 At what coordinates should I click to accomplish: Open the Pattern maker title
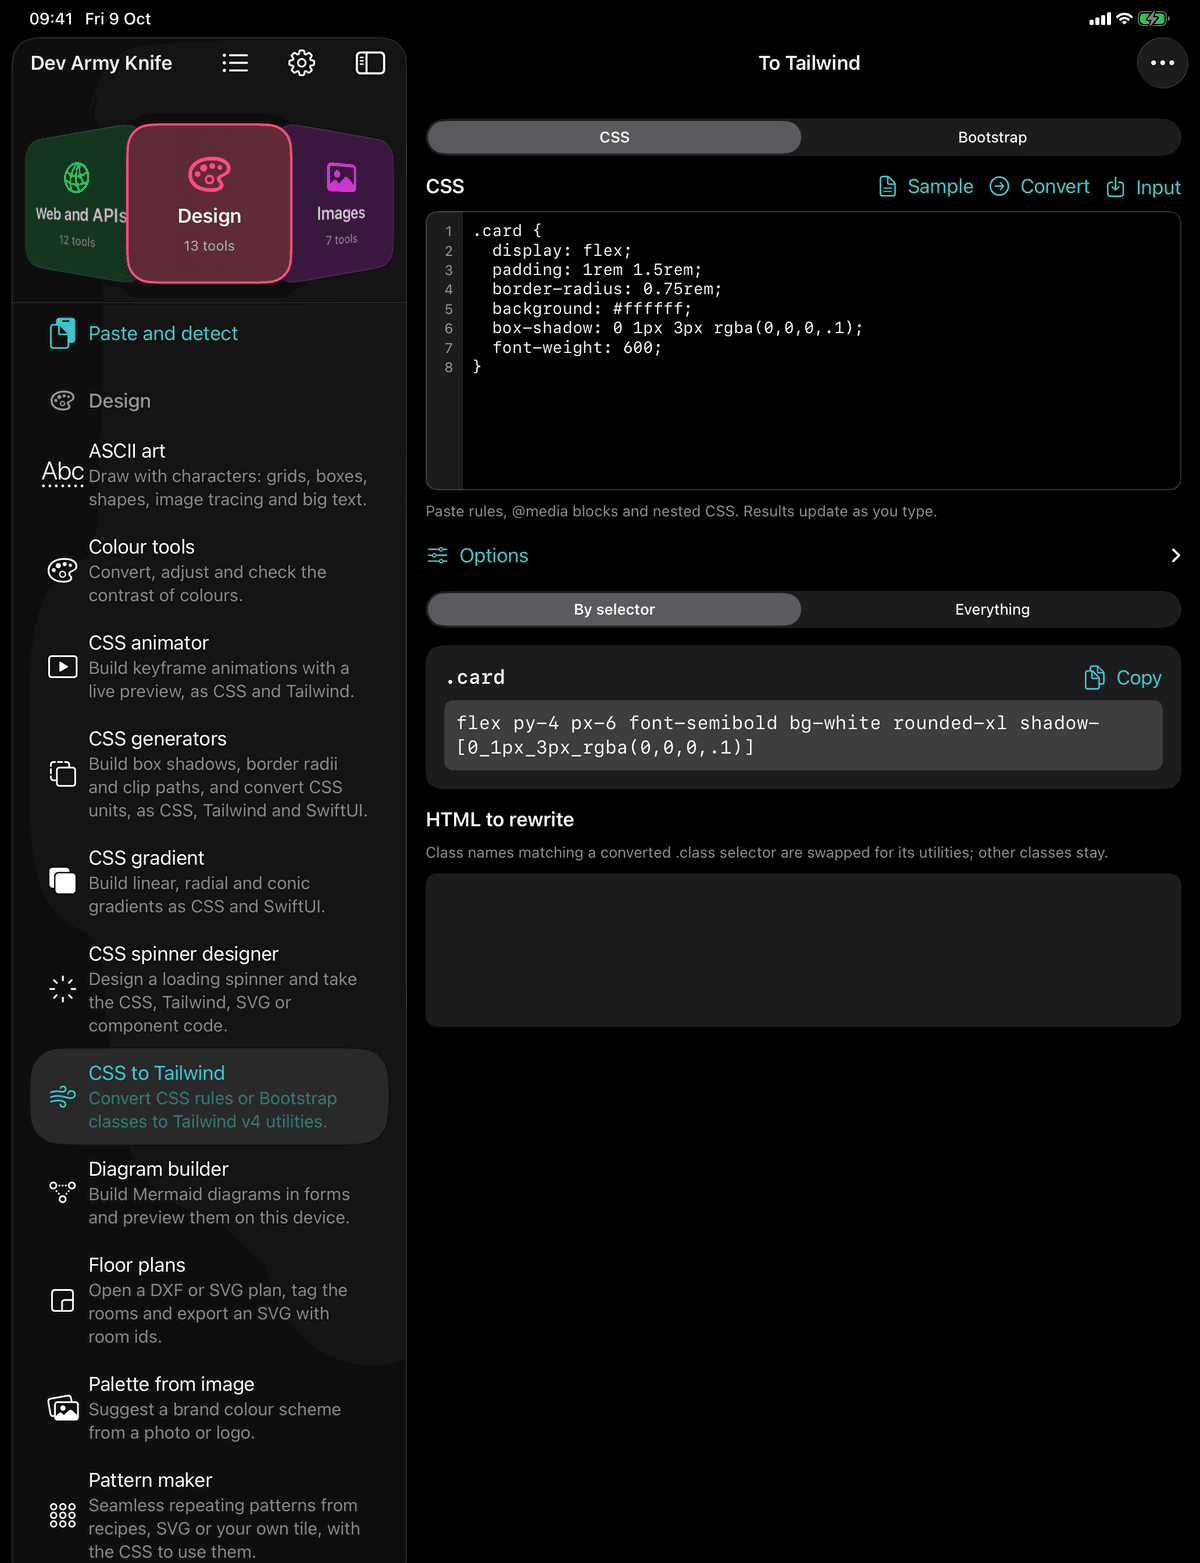point(151,1480)
